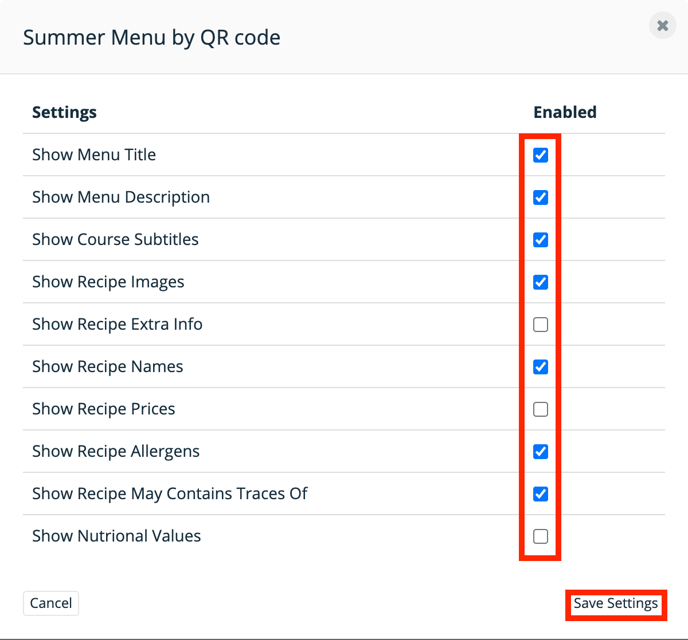Enable the Show Nutrional Values checkbox
This screenshot has width=688, height=640.
coord(540,536)
